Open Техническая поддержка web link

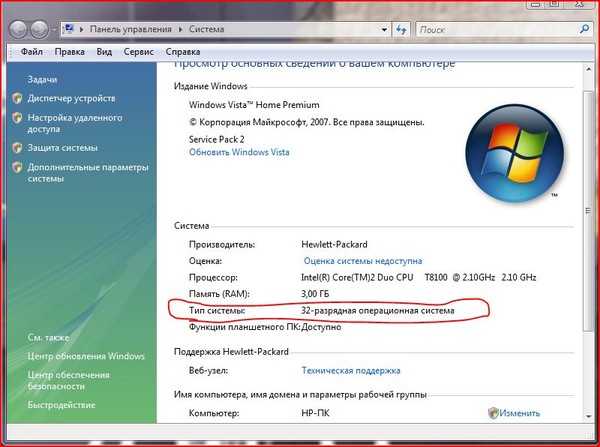click(x=351, y=370)
